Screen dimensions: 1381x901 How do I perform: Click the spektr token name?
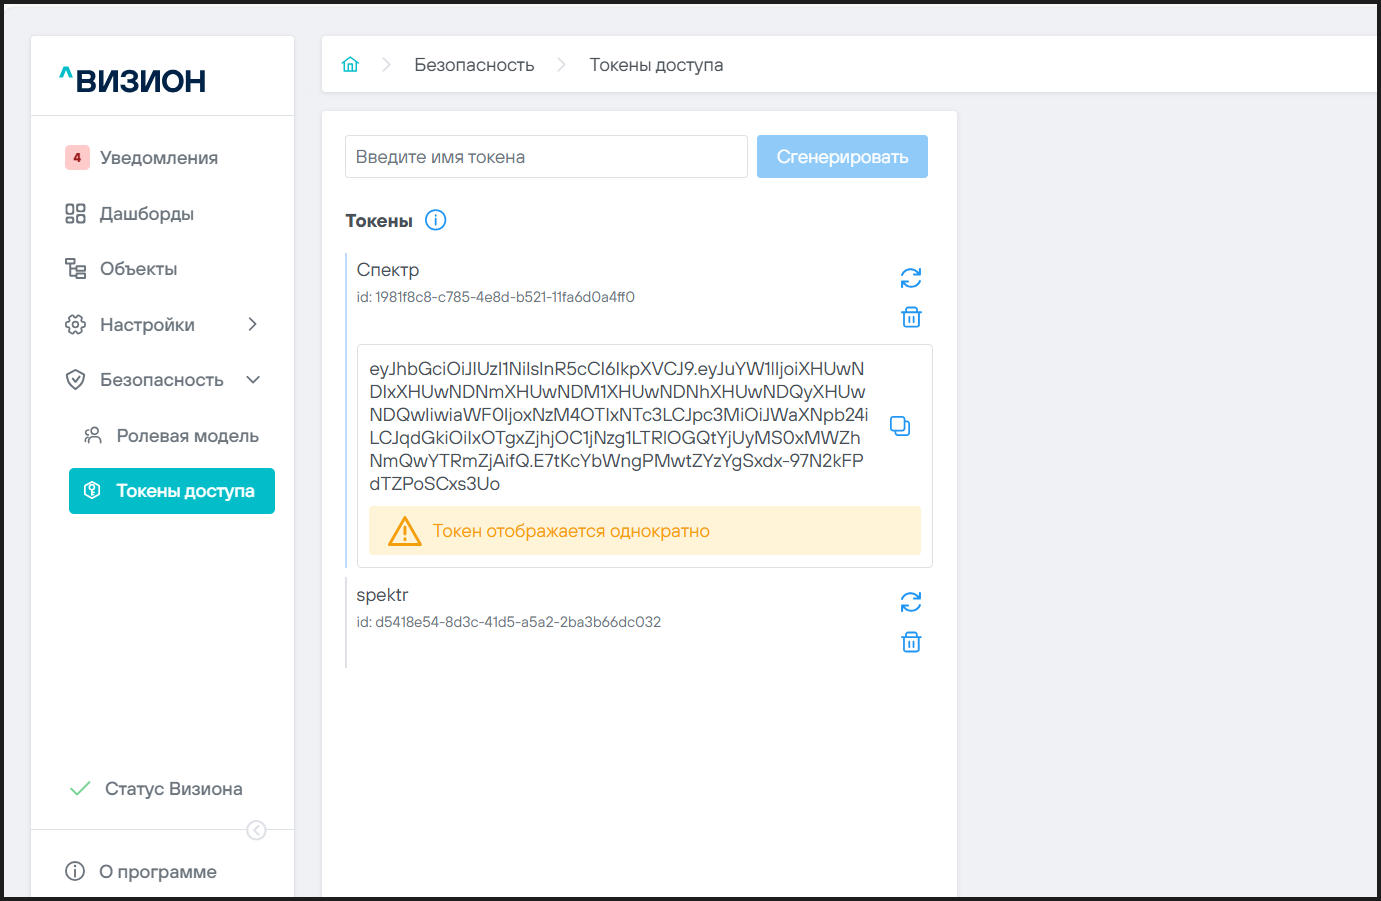click(383, 595)
